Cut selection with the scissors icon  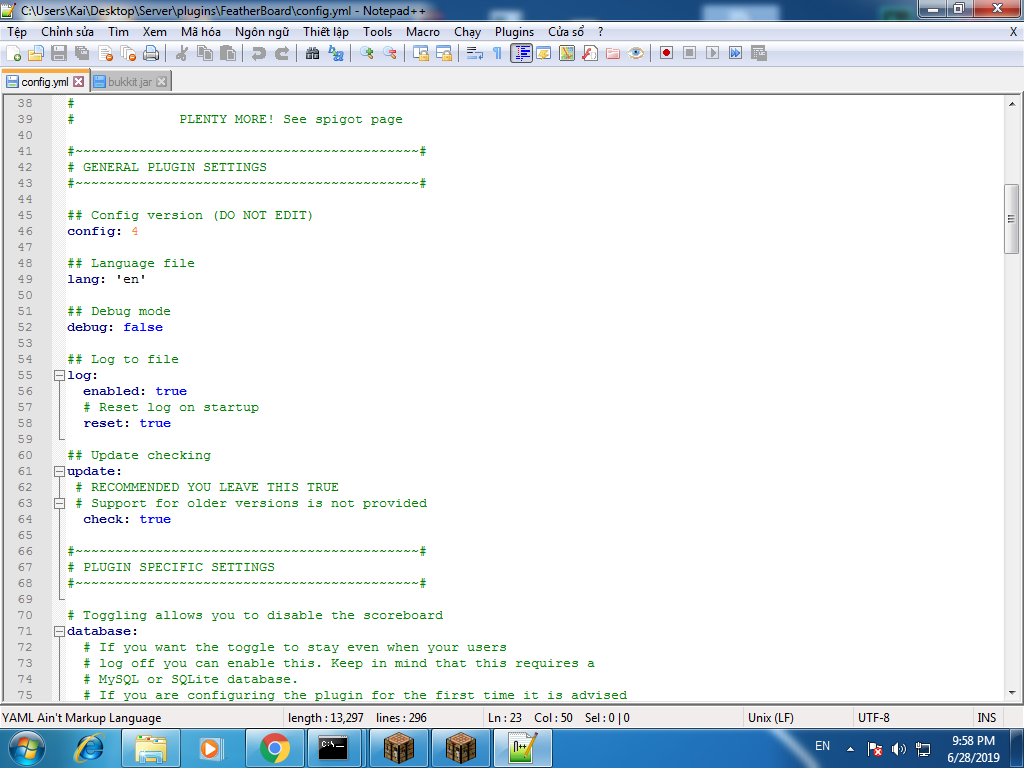[182, 54]
